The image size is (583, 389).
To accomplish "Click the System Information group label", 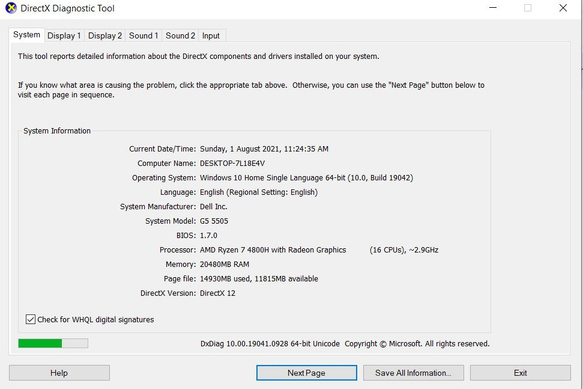I will coord(57,131).
